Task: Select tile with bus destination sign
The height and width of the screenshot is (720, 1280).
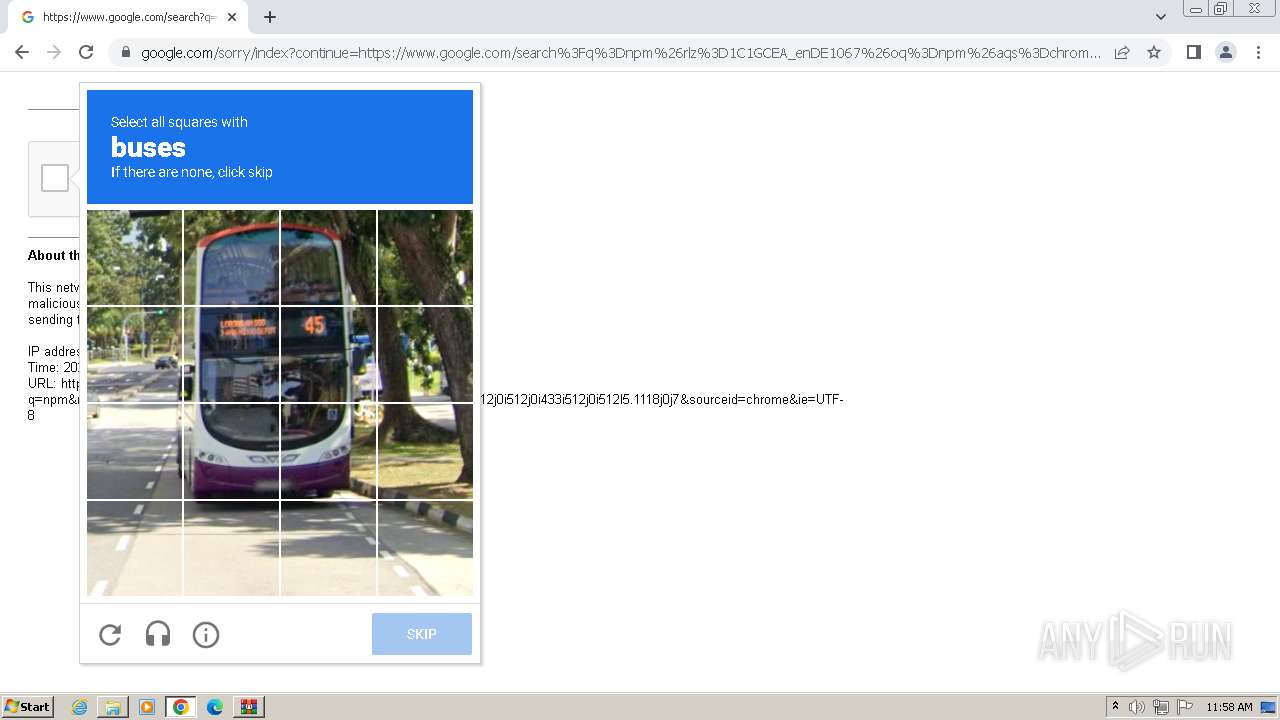Action: point(231,354)
